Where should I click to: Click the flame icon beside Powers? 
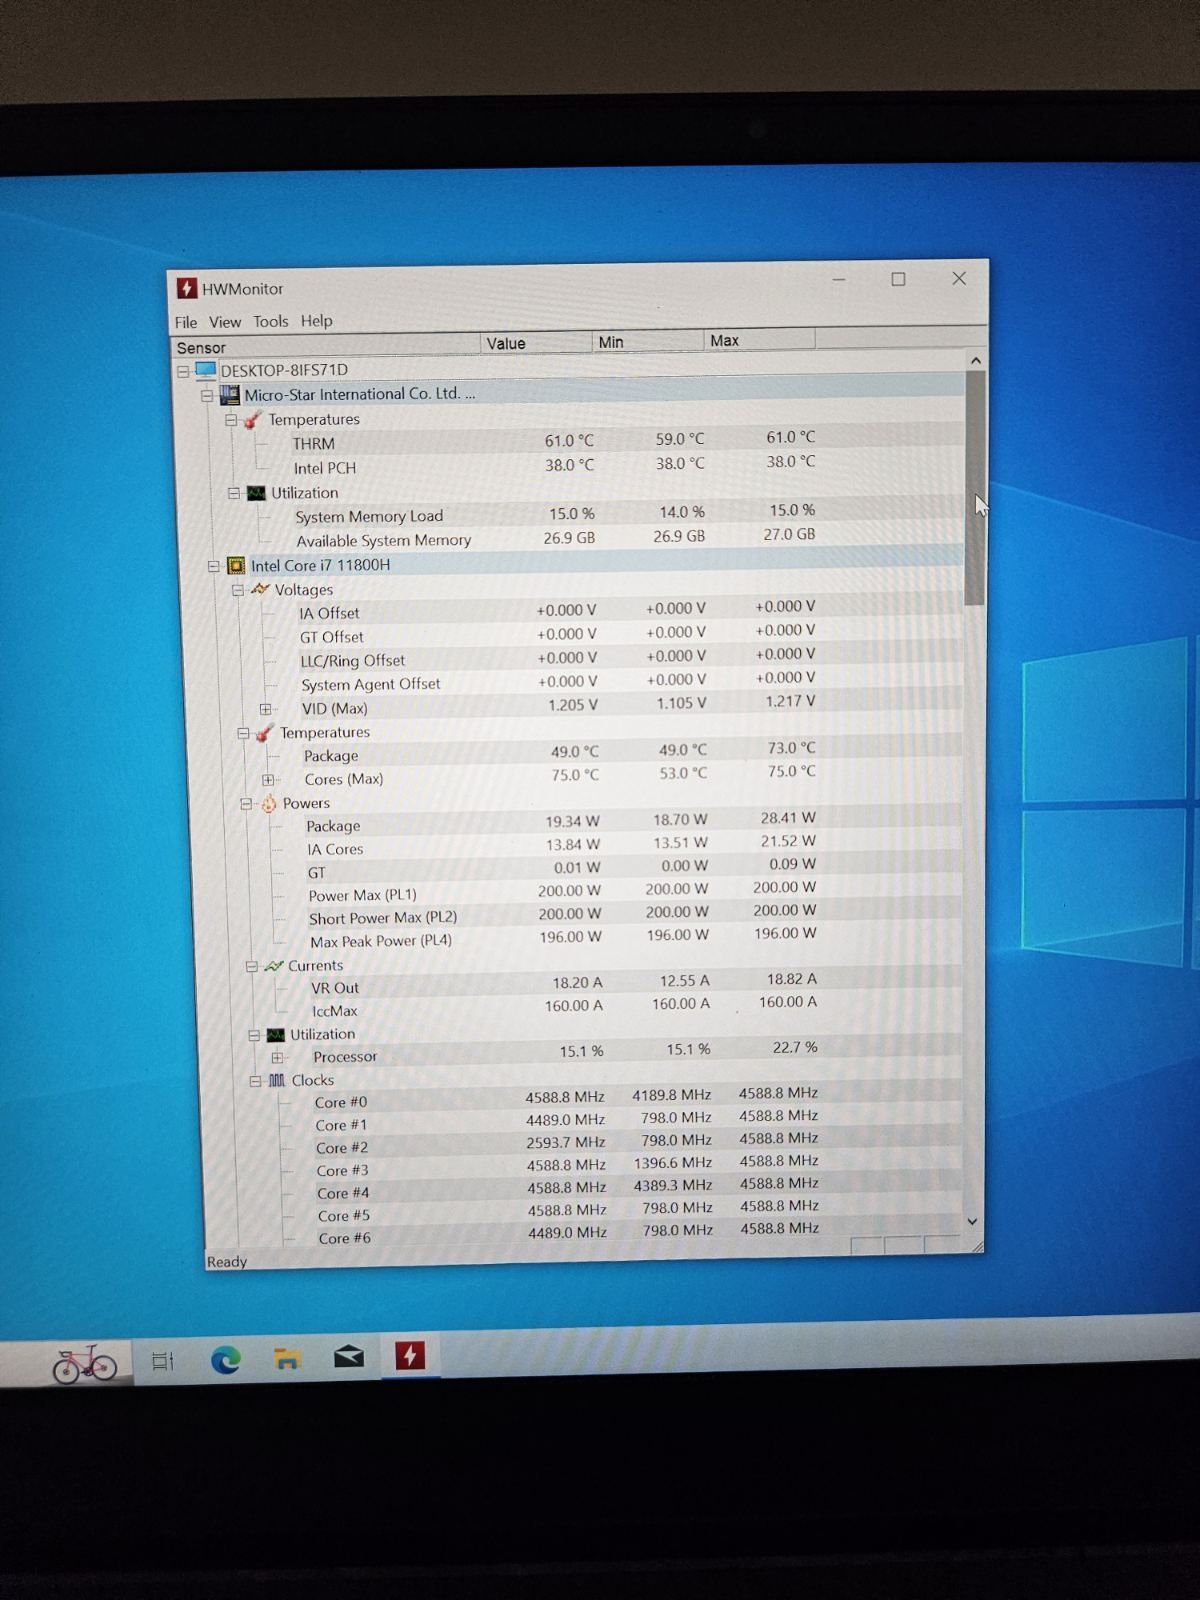pyautogui.click(x=269, y=803)
